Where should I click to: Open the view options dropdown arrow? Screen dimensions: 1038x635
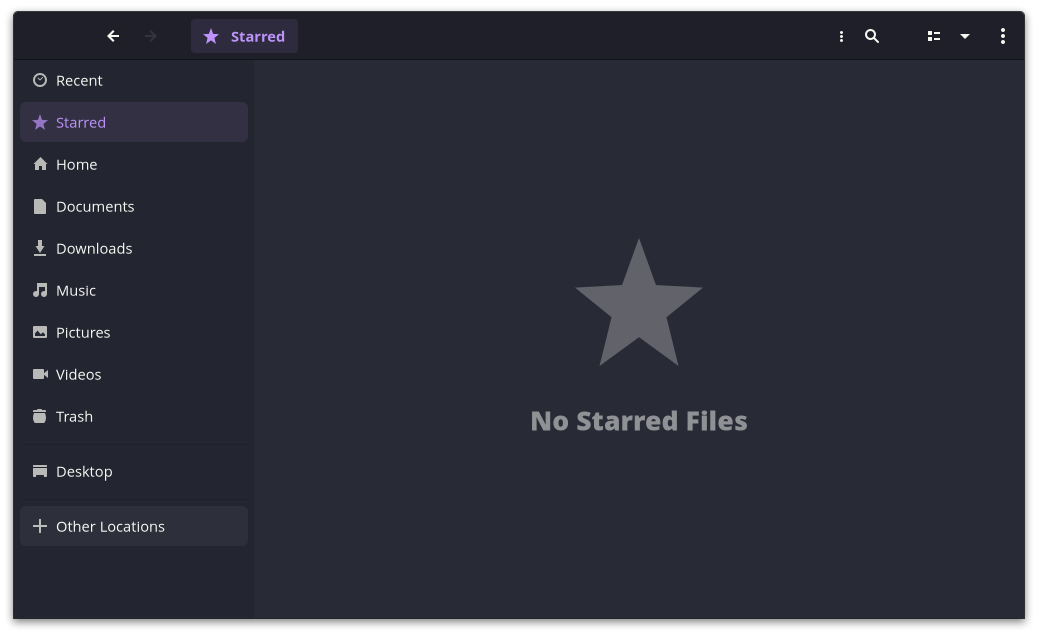[x=964, y=36]
